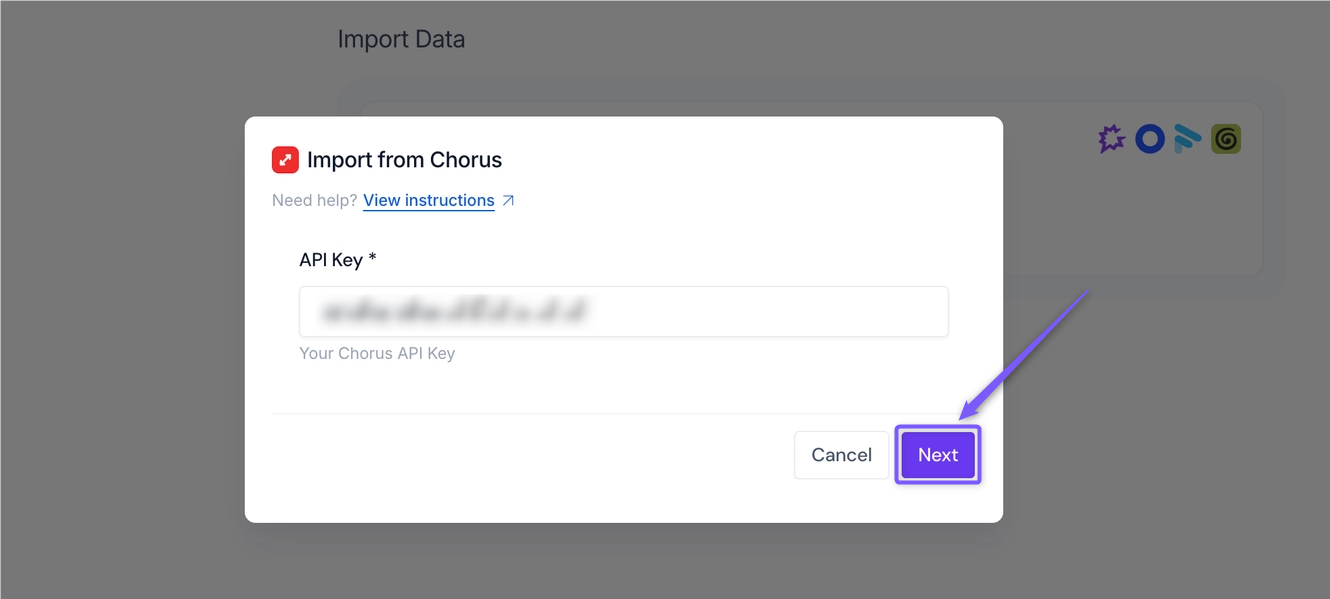Click the Your Chorus API Key helper text
The image size is (1330, 599).
pyautogui.click(x=377, y=353)
